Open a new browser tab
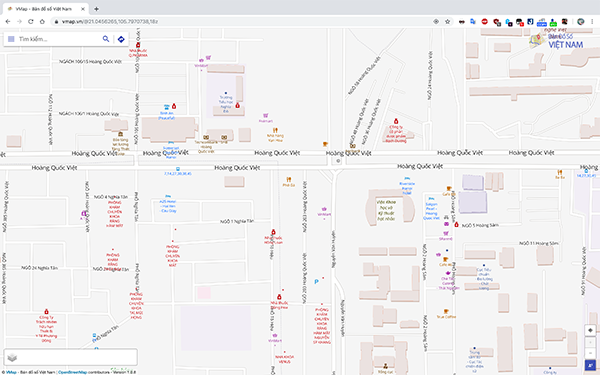The height and width of the screenshot is (375, 600). [96, 9]
